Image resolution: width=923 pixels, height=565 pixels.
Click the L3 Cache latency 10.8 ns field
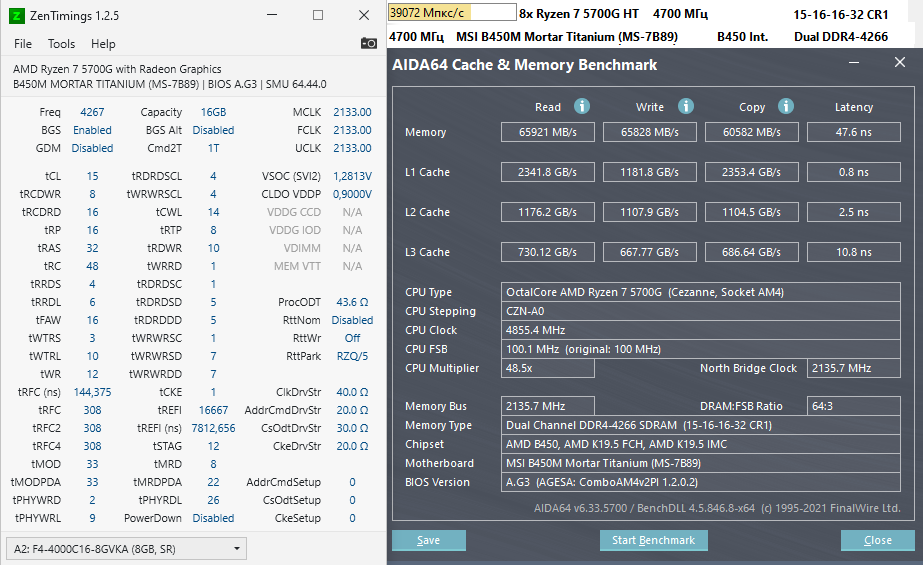coord(854,252)
